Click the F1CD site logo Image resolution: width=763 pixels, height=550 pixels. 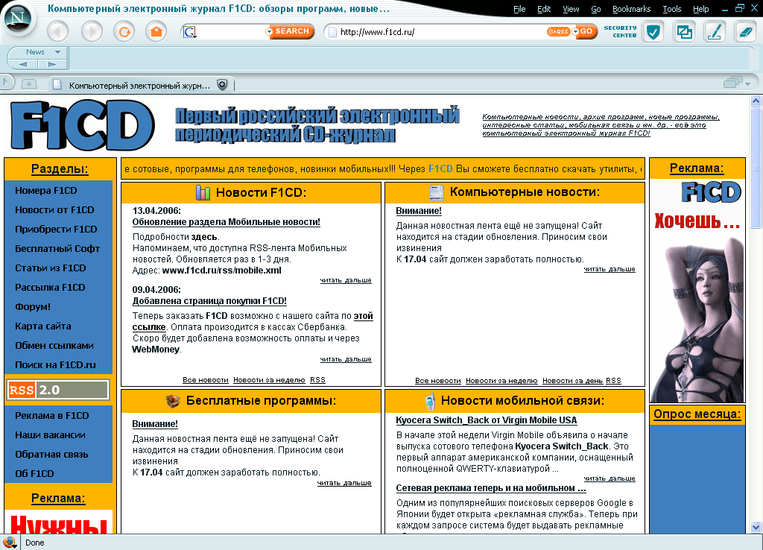point(83,126)
